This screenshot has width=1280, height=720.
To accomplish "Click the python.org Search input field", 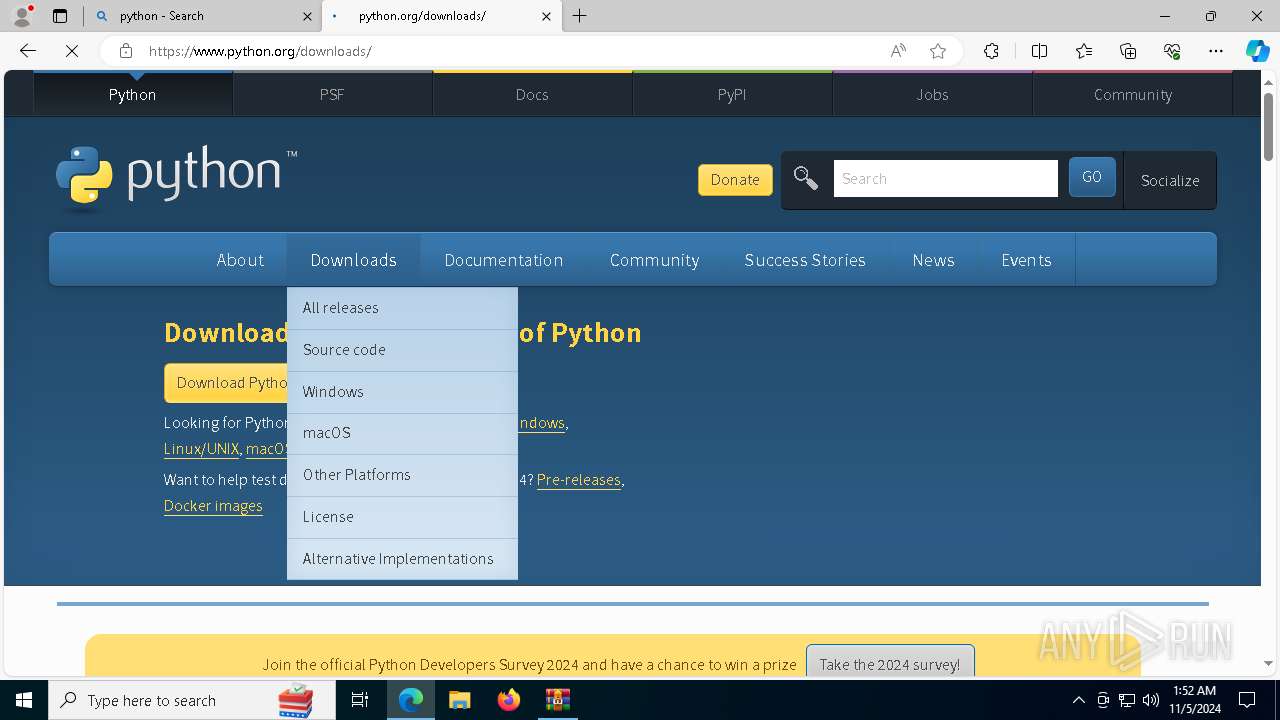I will pos(945,178).
